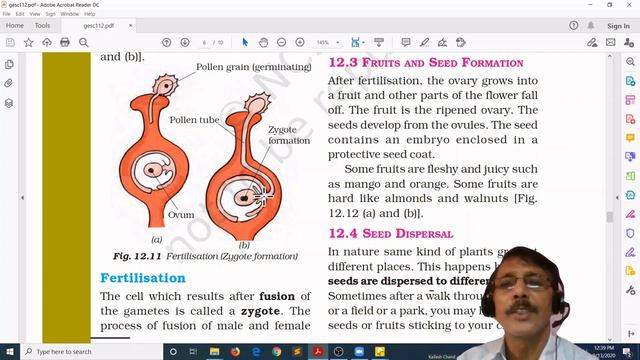The height and width of the screenshot is (360, 640).
Task: Open Zoom app from taskbar
Action: pos(359,351)
